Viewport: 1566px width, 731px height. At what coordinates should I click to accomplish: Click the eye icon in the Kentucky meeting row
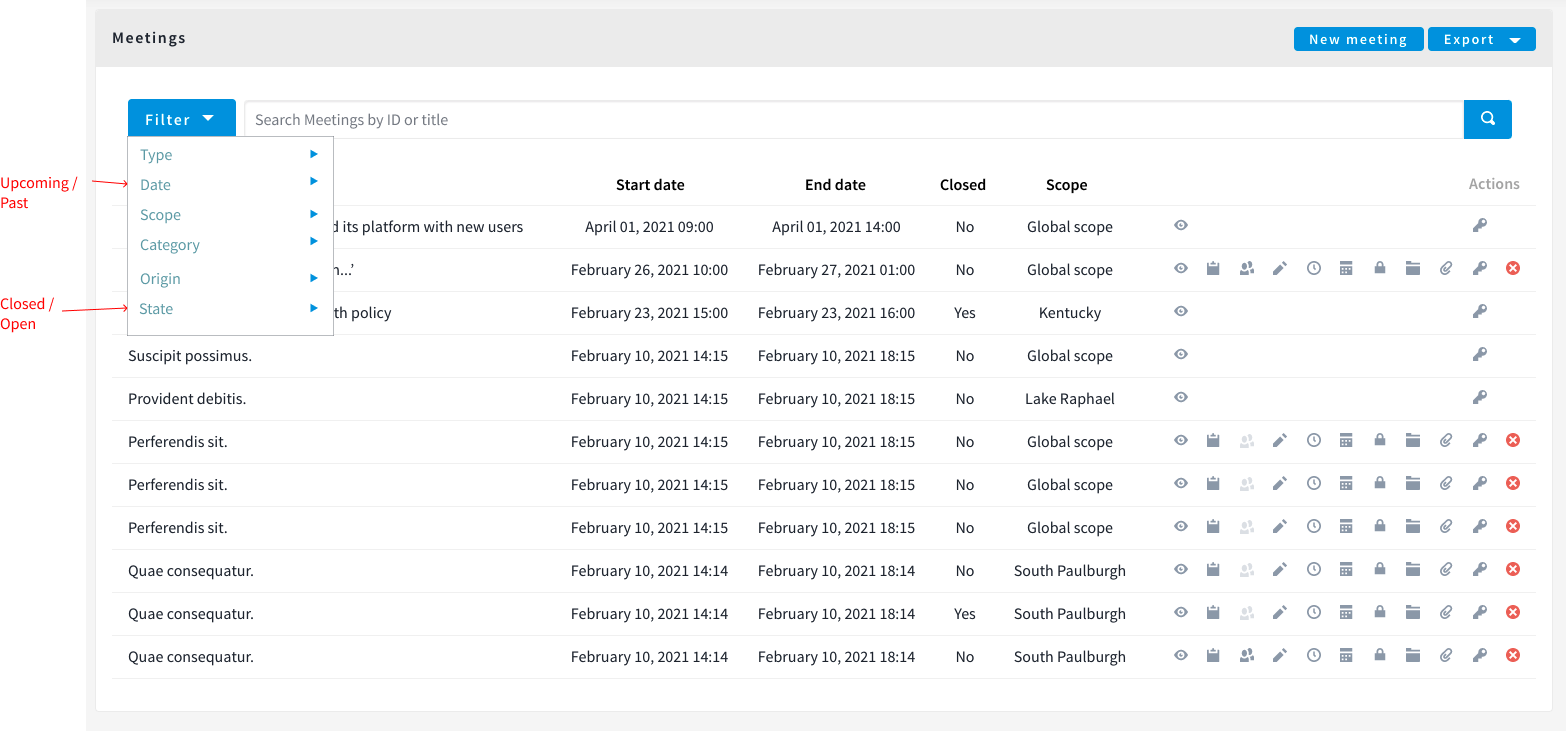(x=1181, y=312)
